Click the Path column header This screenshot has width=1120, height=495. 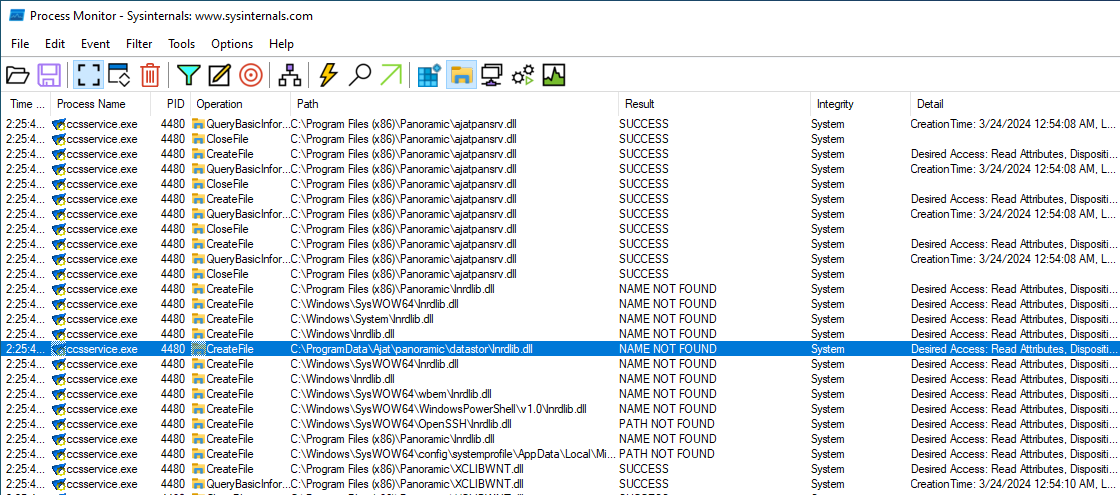tap(454, 104)
